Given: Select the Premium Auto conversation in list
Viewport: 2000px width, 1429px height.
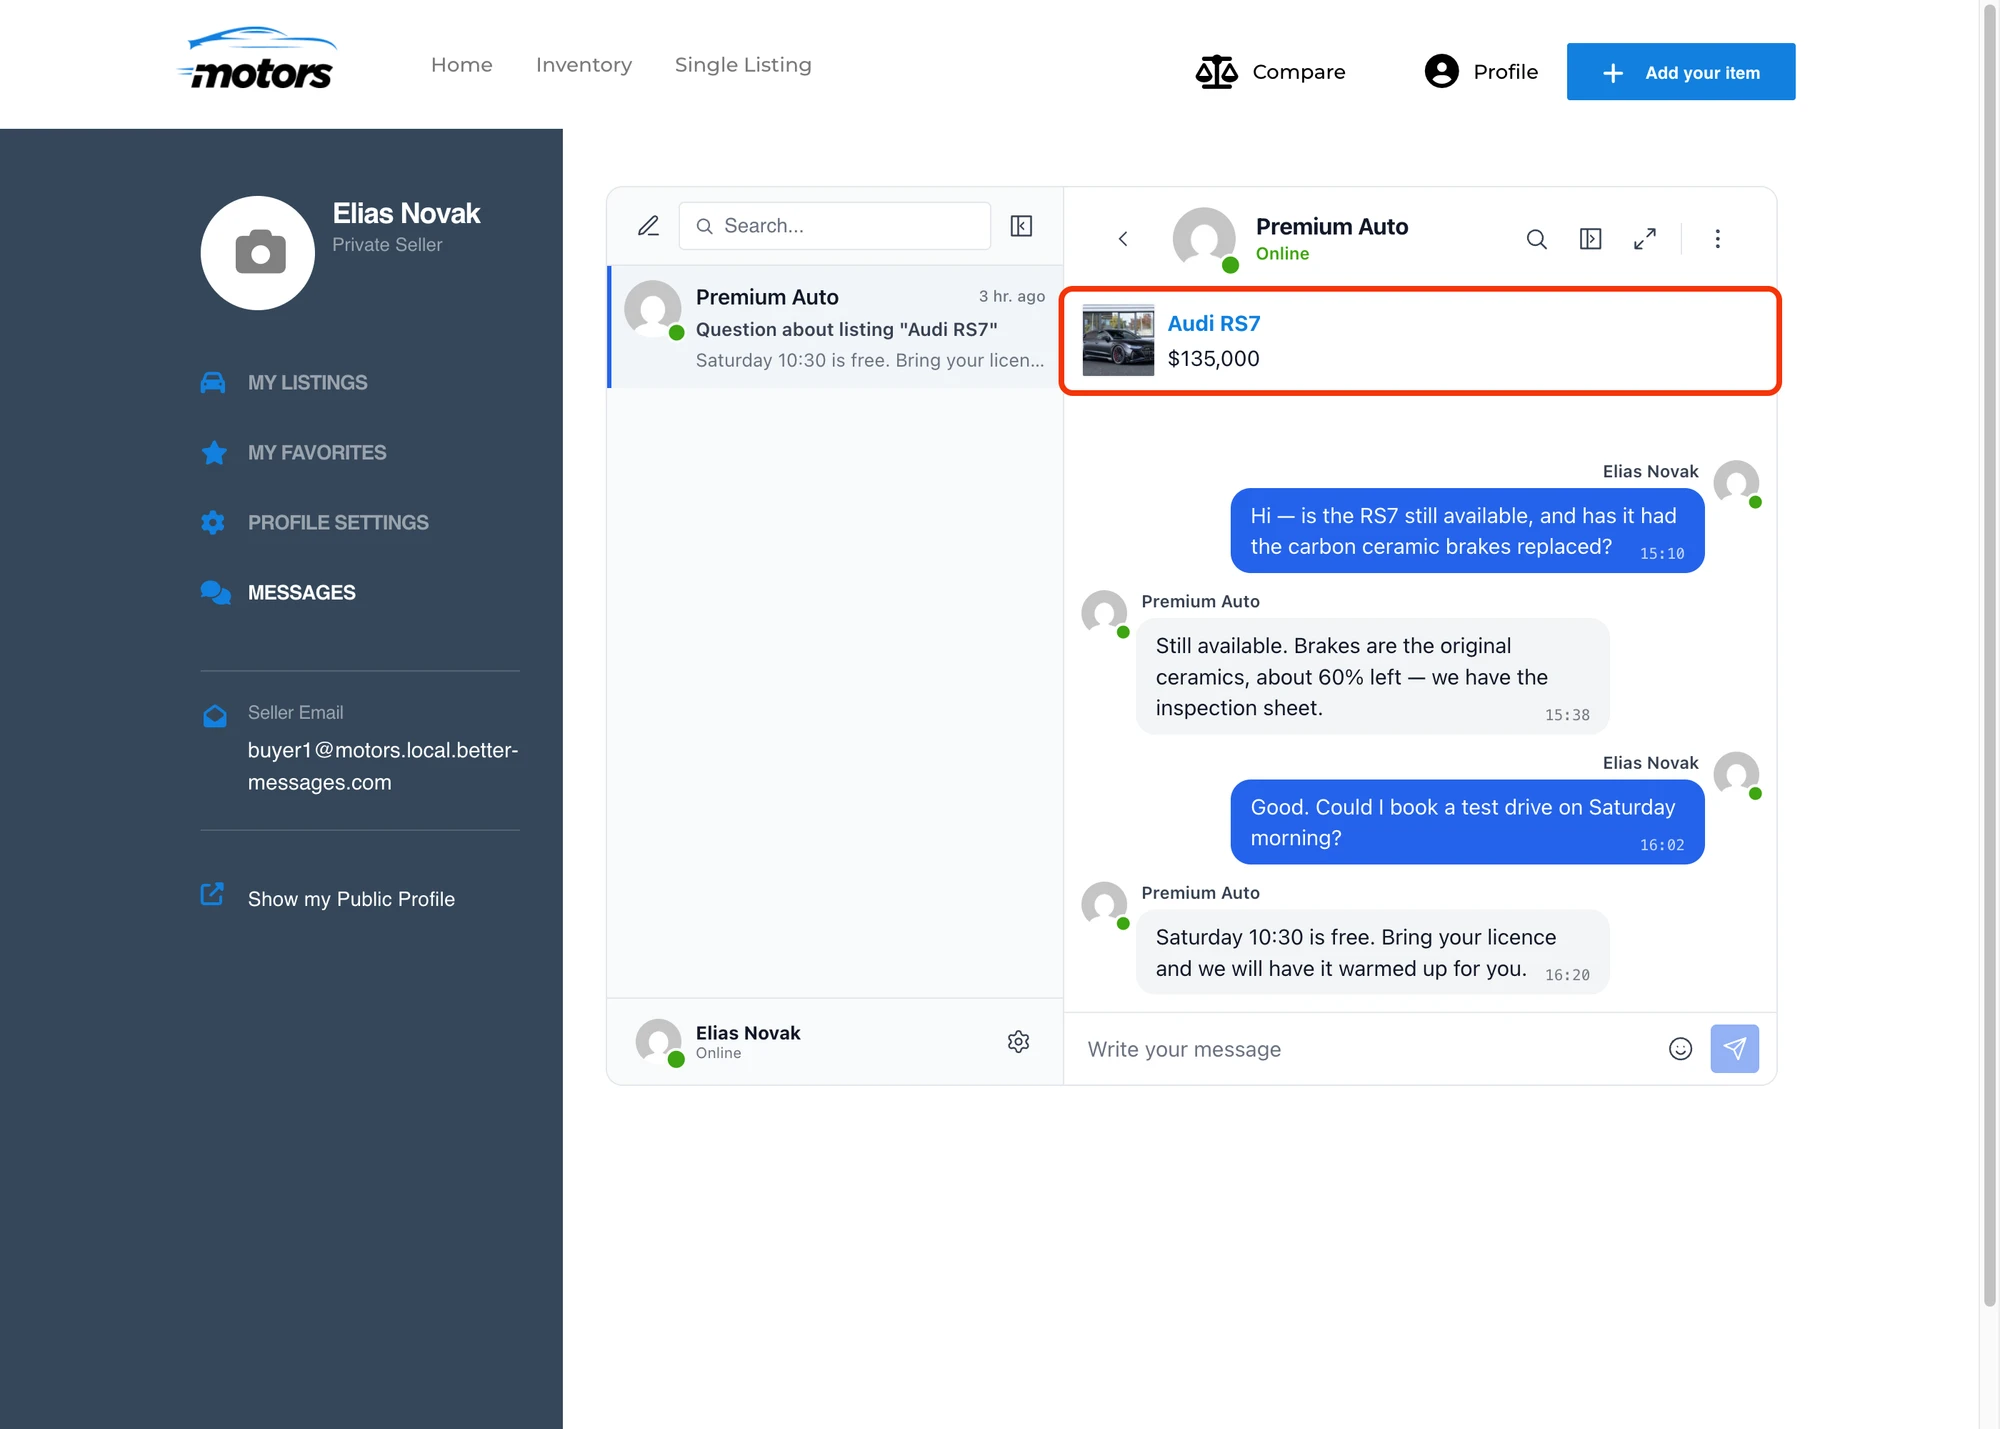Looking at the screenshot, I should pos(835,327).
